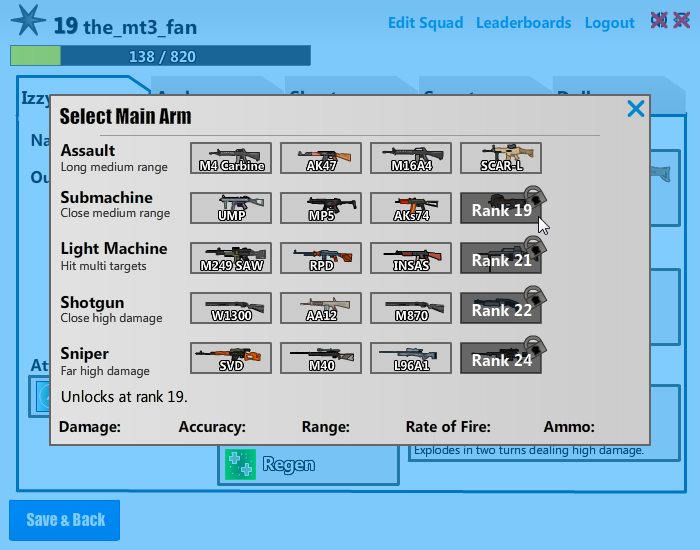
Task: Choose the AA12 shotgun
Action: [321, 308]
